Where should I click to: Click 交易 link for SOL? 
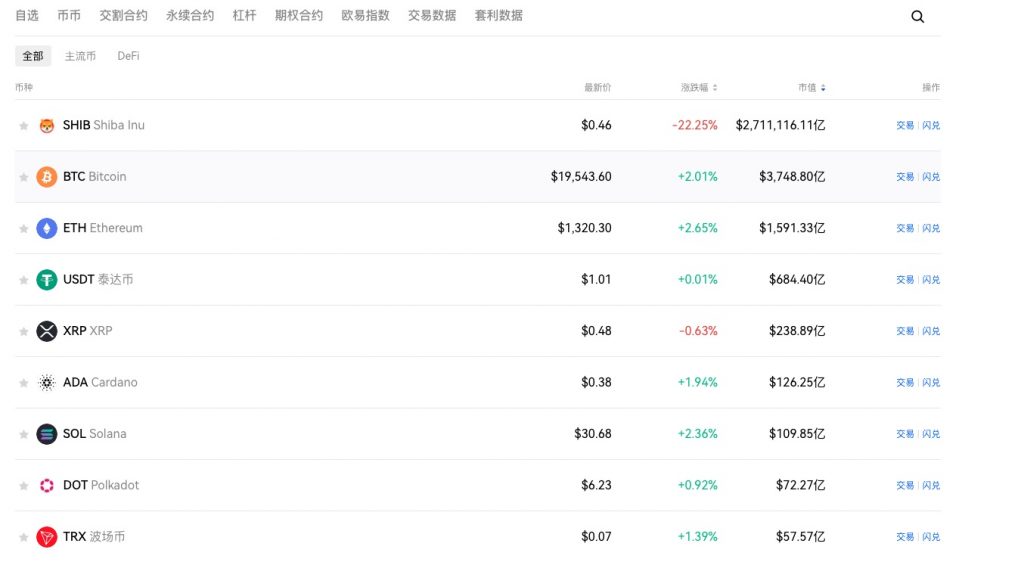pos(905,434)
